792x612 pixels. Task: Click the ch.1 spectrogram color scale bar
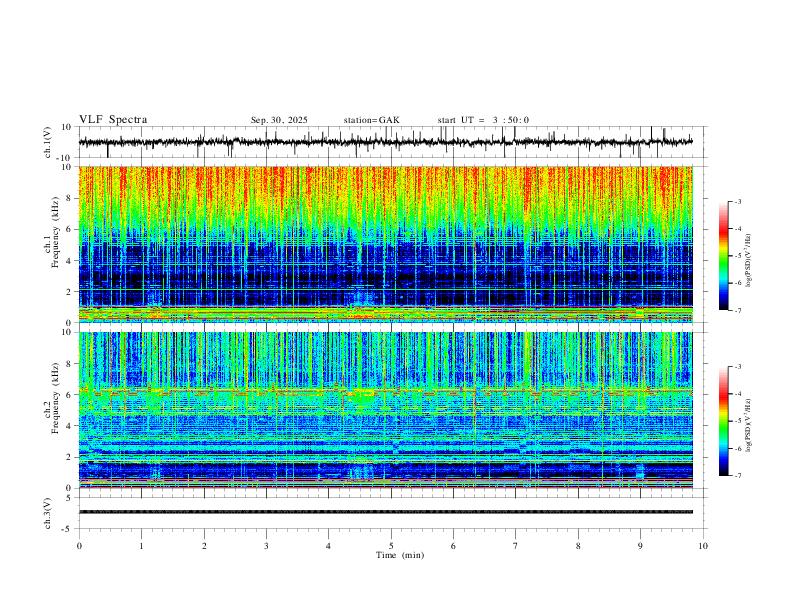click(723, 256)
